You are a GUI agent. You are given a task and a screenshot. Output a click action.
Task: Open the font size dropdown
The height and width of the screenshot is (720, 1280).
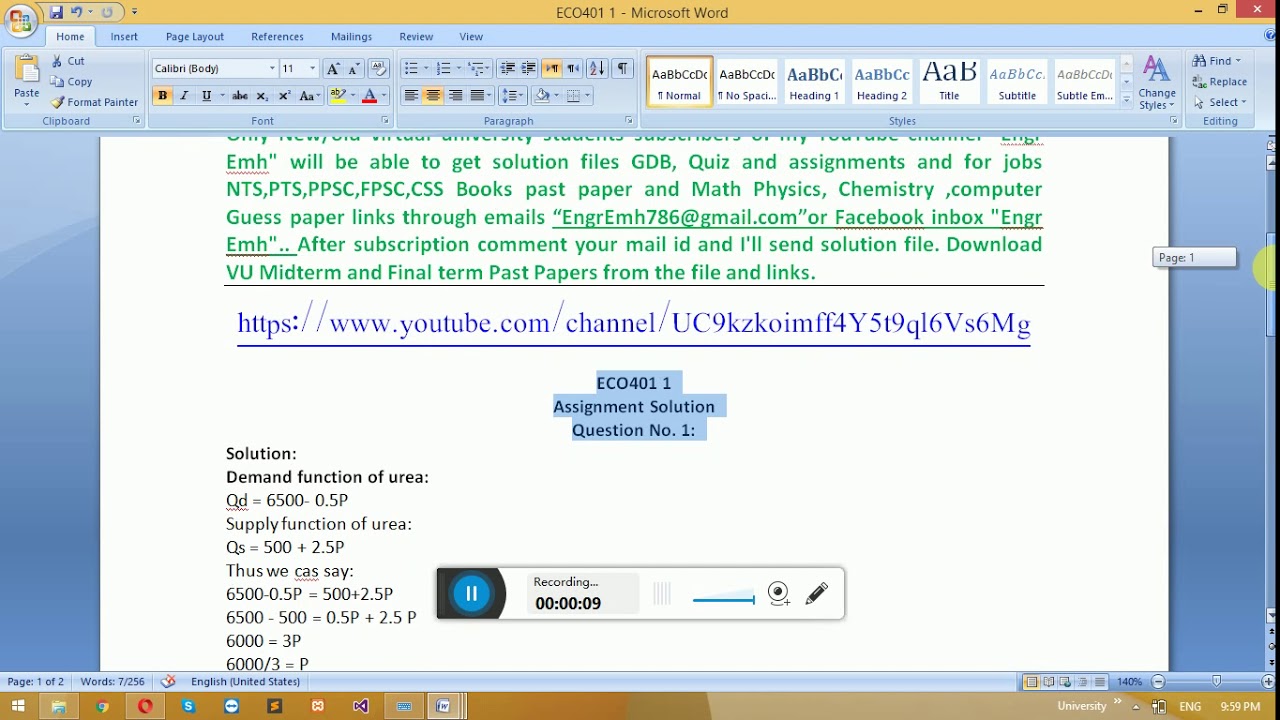pos(312,68)
